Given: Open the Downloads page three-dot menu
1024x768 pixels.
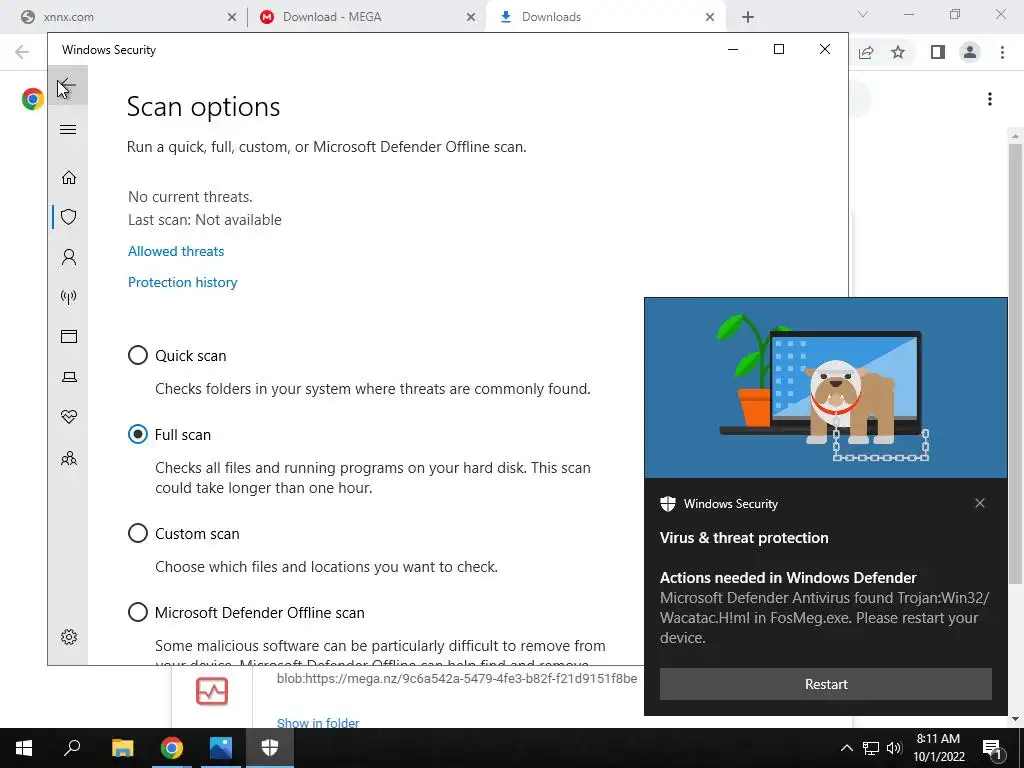Looking at the screenshot, I should pos(990,99).
